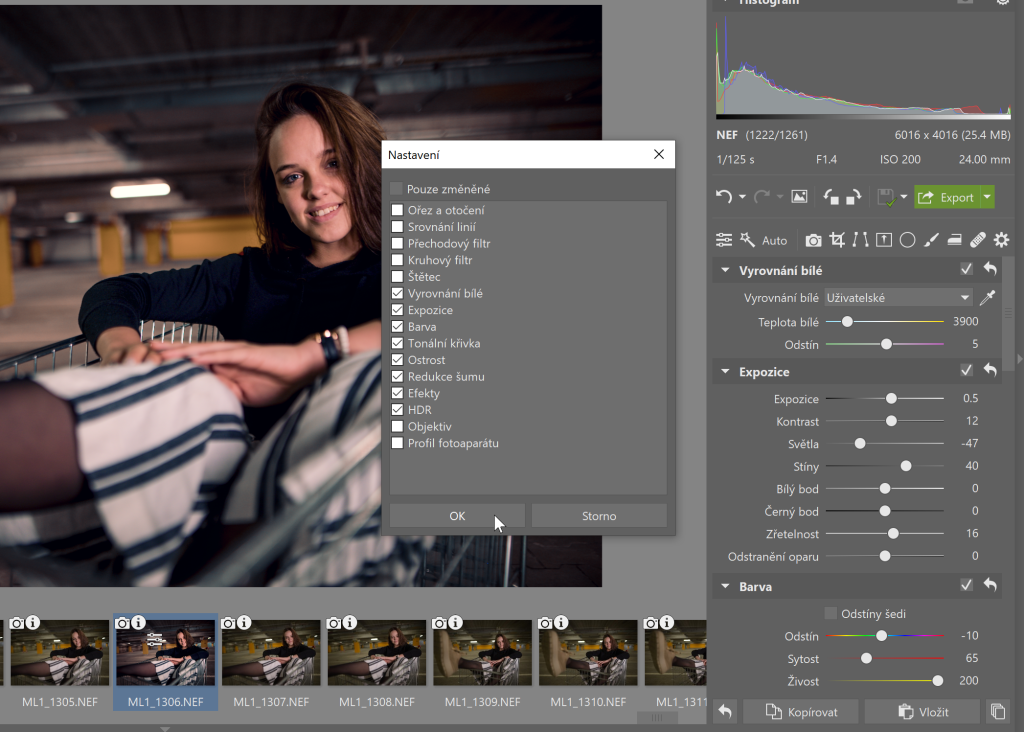
Task: Select the Filter brush tool
Action: [931, 240]
